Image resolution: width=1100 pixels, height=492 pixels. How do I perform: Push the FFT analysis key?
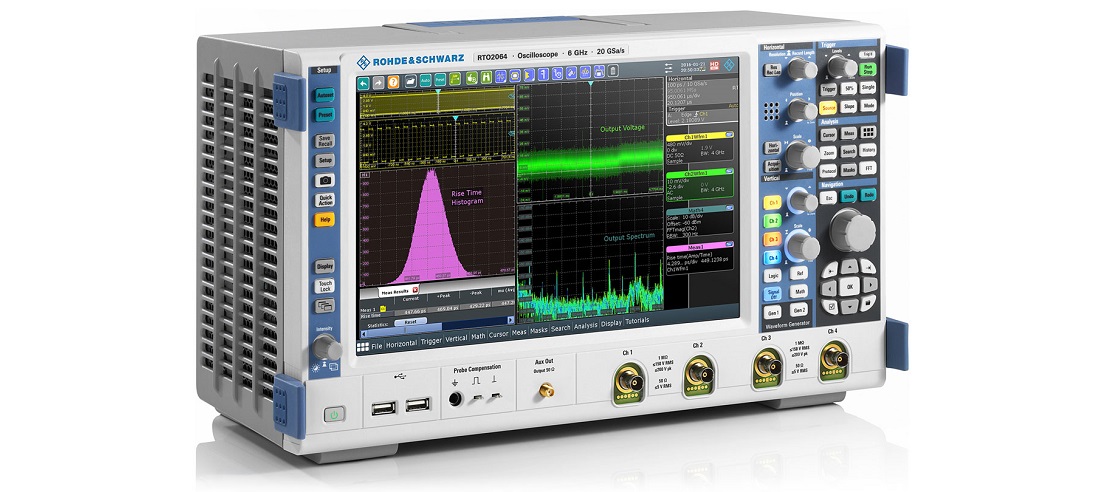point(868,168)
